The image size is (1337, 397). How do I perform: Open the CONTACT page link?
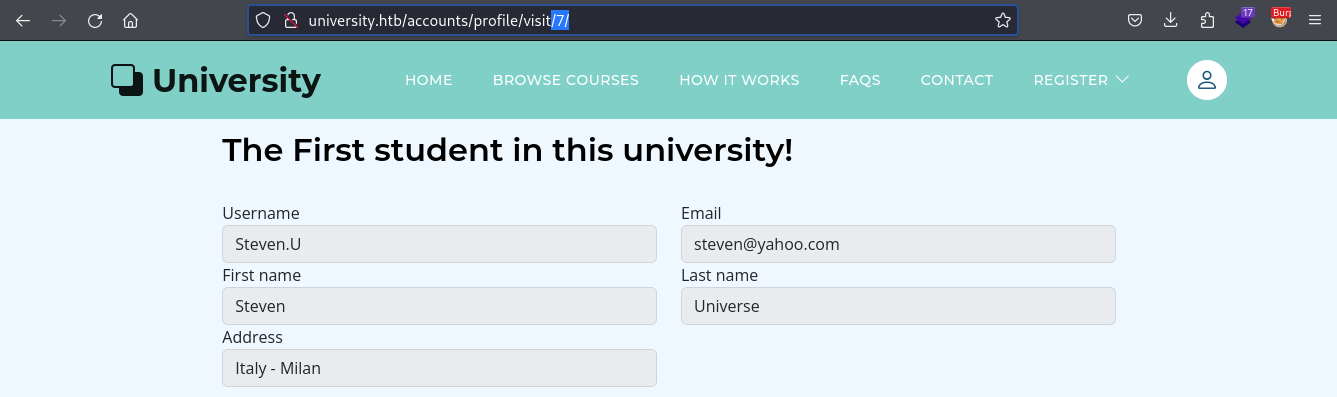coord(957,80)
